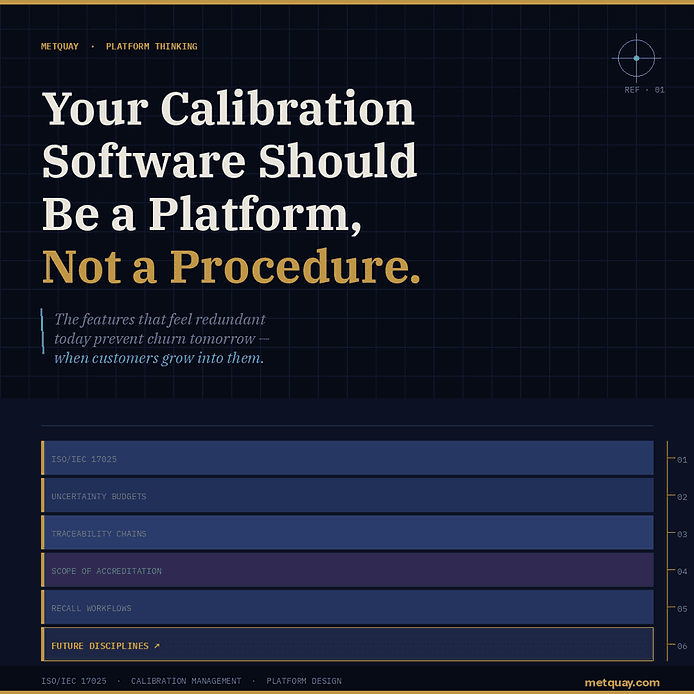694x694 pixels.
Task: Click scale marker 06
Action: [682, 646]
